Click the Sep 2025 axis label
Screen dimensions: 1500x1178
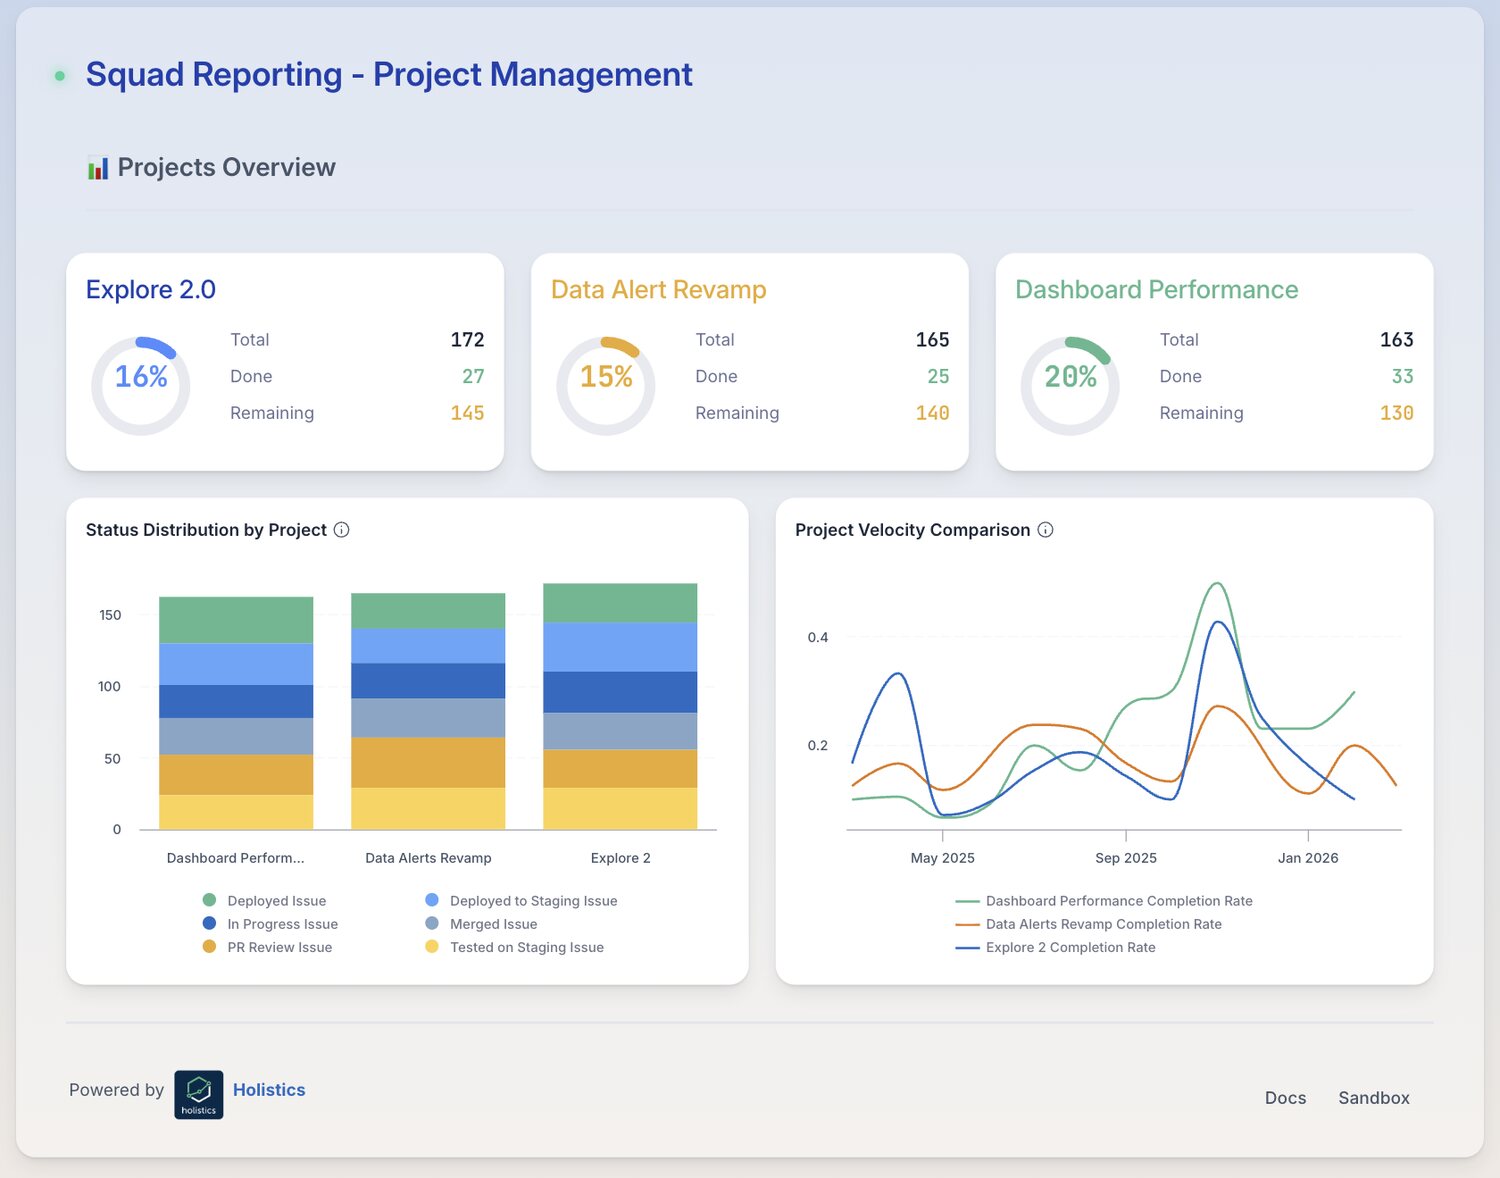click(1126, 858)
